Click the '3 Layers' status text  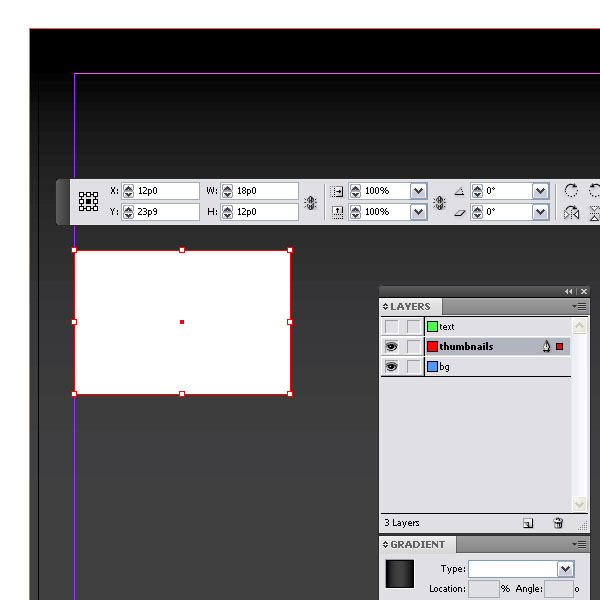click(x=402, y=523)
